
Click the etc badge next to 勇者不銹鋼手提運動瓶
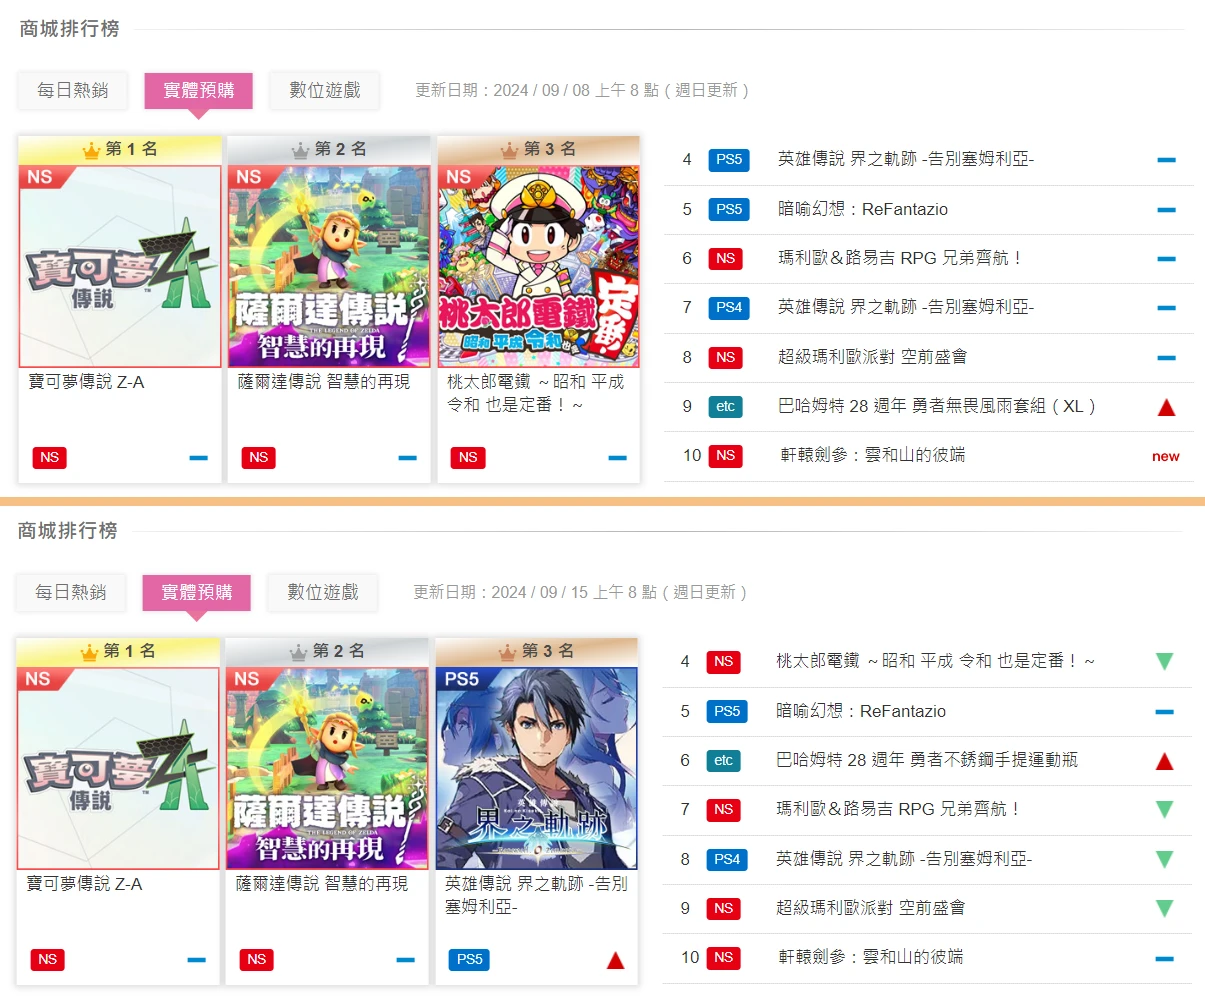[723, 760]
